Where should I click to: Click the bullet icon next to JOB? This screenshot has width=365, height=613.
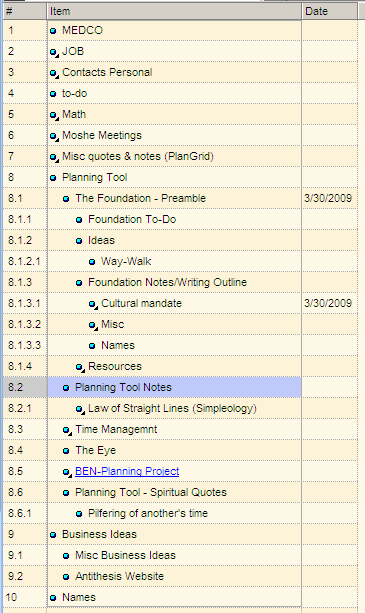coord(54,52)
